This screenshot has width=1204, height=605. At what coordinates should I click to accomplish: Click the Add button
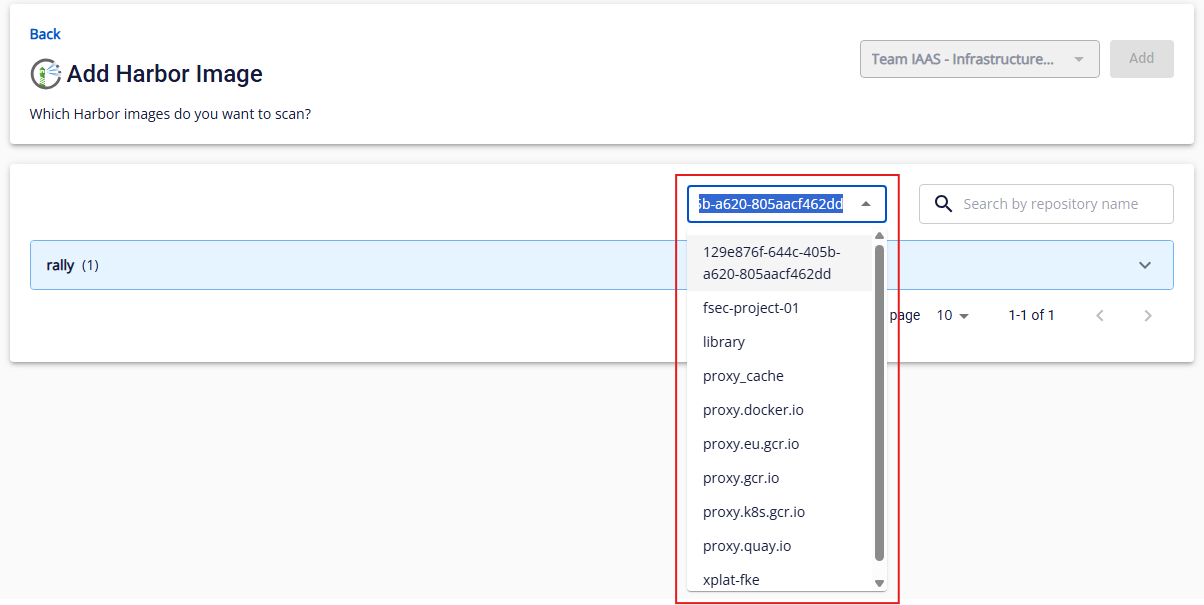(x=1141, y=59)
